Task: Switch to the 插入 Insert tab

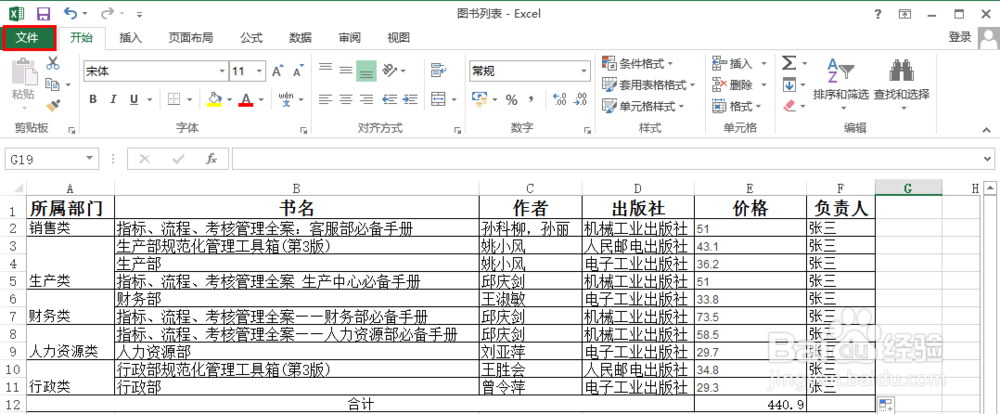Action: pos(131,38)
